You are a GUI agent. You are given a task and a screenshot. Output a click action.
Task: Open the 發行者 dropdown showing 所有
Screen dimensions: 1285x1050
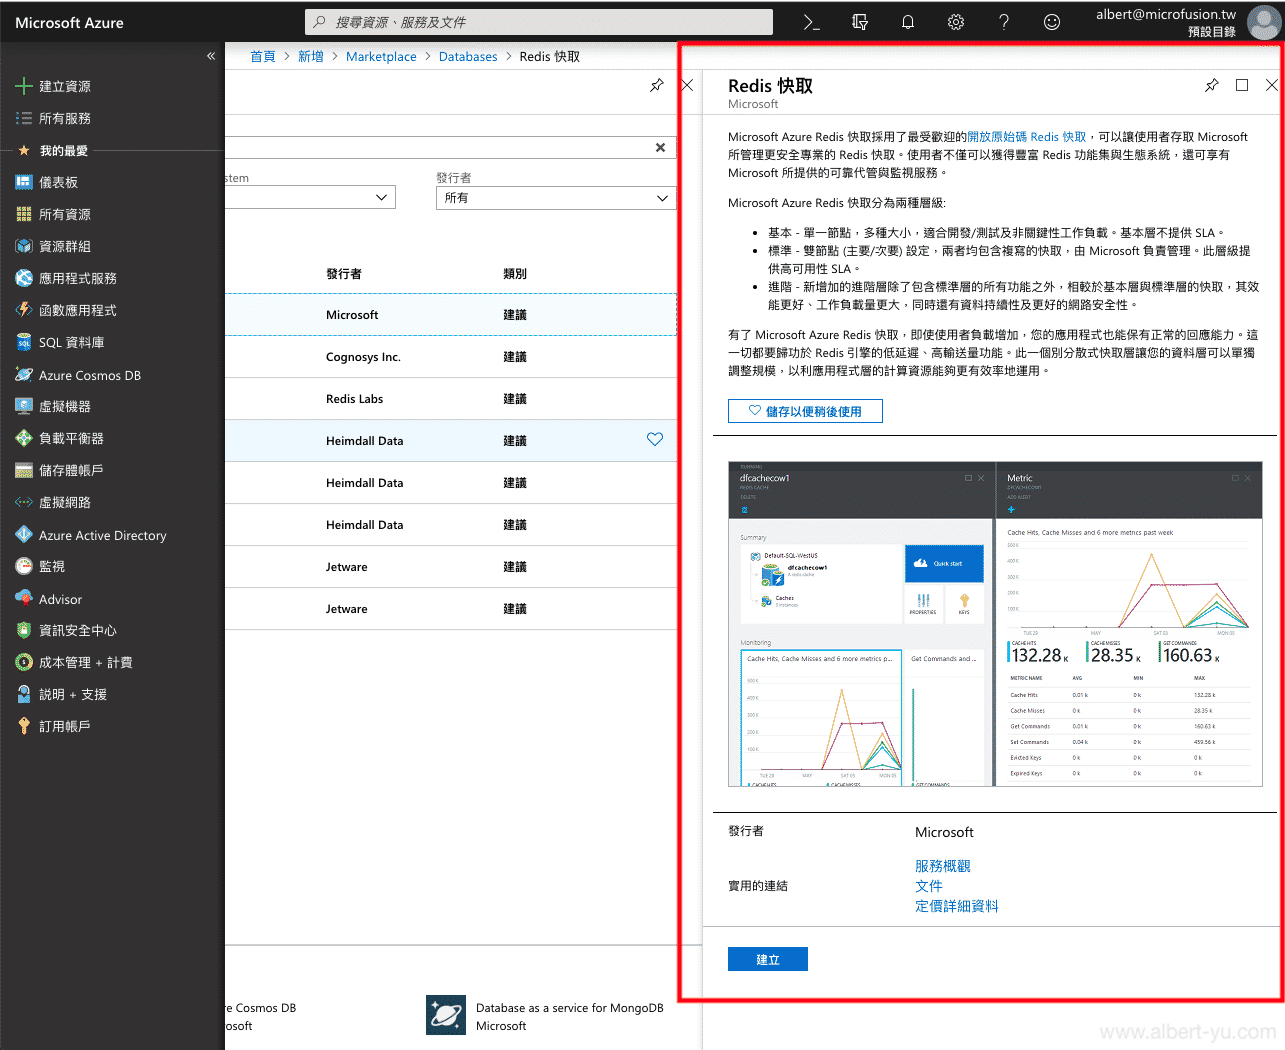click(x=556, y=198)
